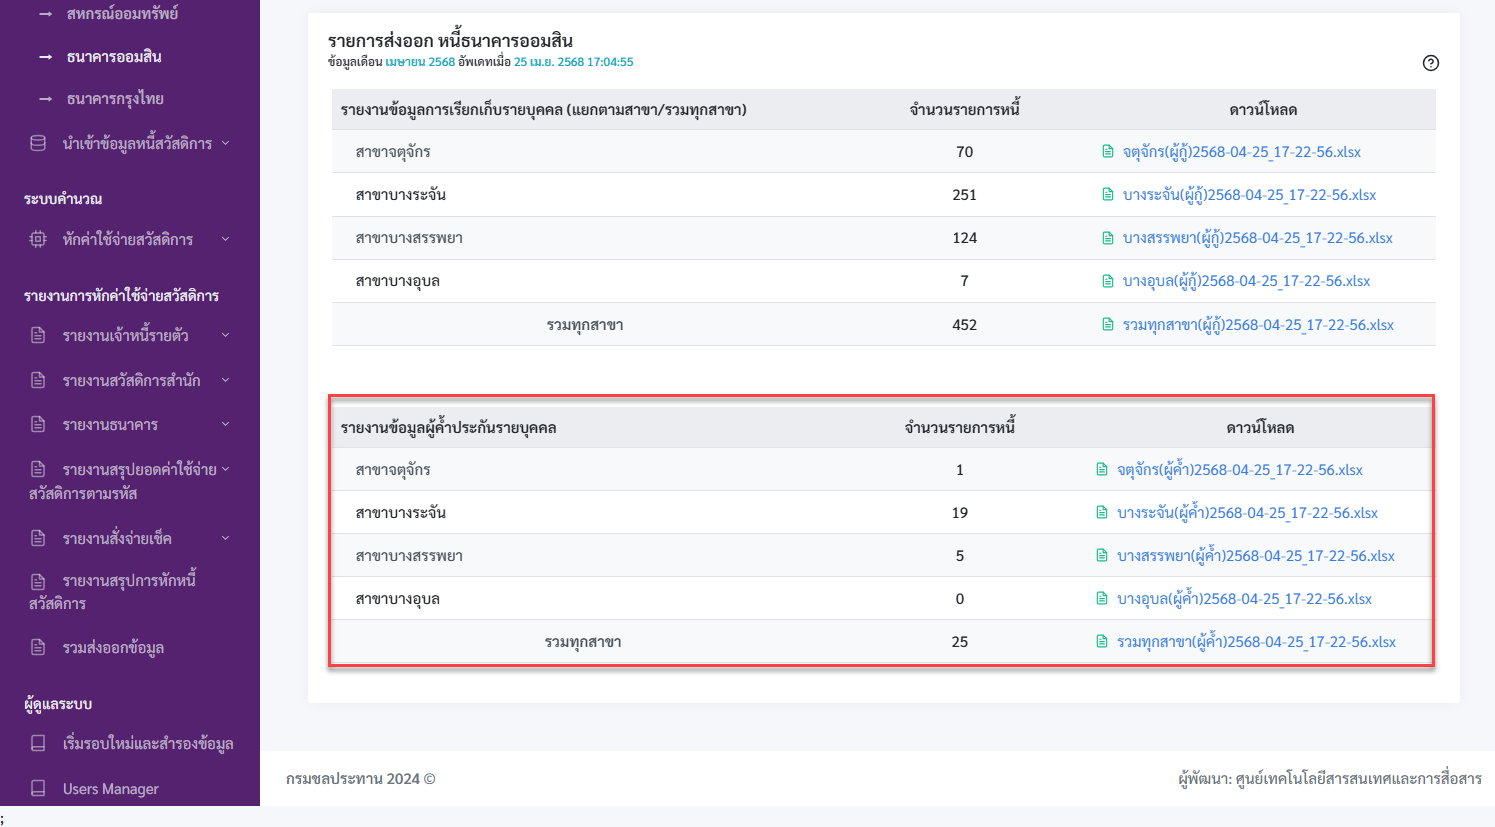The image size is (1495, 827).
Task: Download รวมทุกสาขา(ผู้กู้)2568-04-25_17-22-56.xlsx
Action: (1258, 325)
